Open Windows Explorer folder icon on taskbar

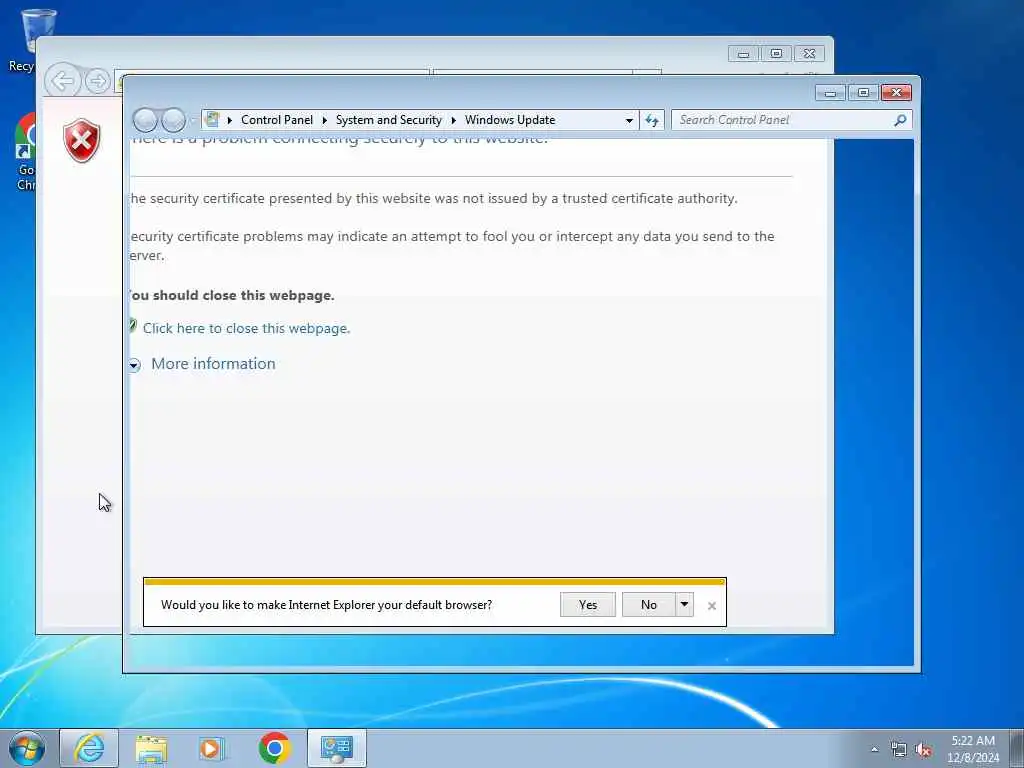151,748
